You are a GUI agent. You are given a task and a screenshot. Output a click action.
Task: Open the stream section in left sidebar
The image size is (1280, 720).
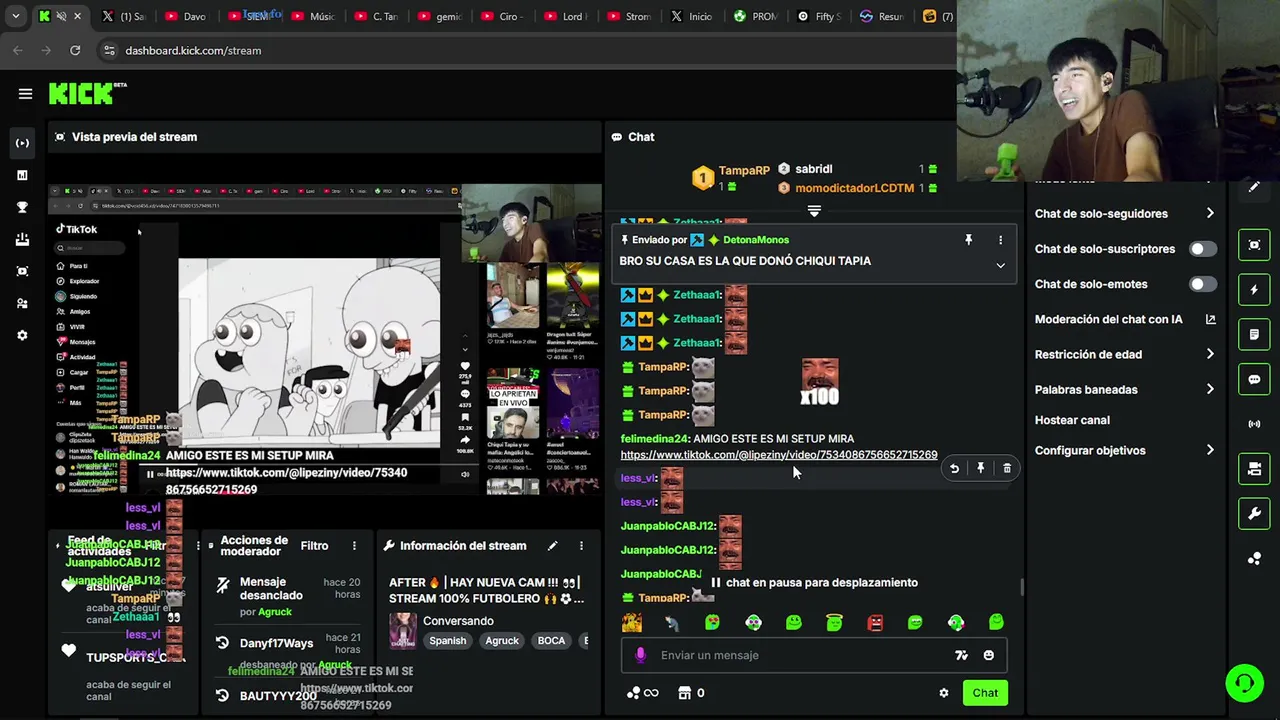pos(22,143)
